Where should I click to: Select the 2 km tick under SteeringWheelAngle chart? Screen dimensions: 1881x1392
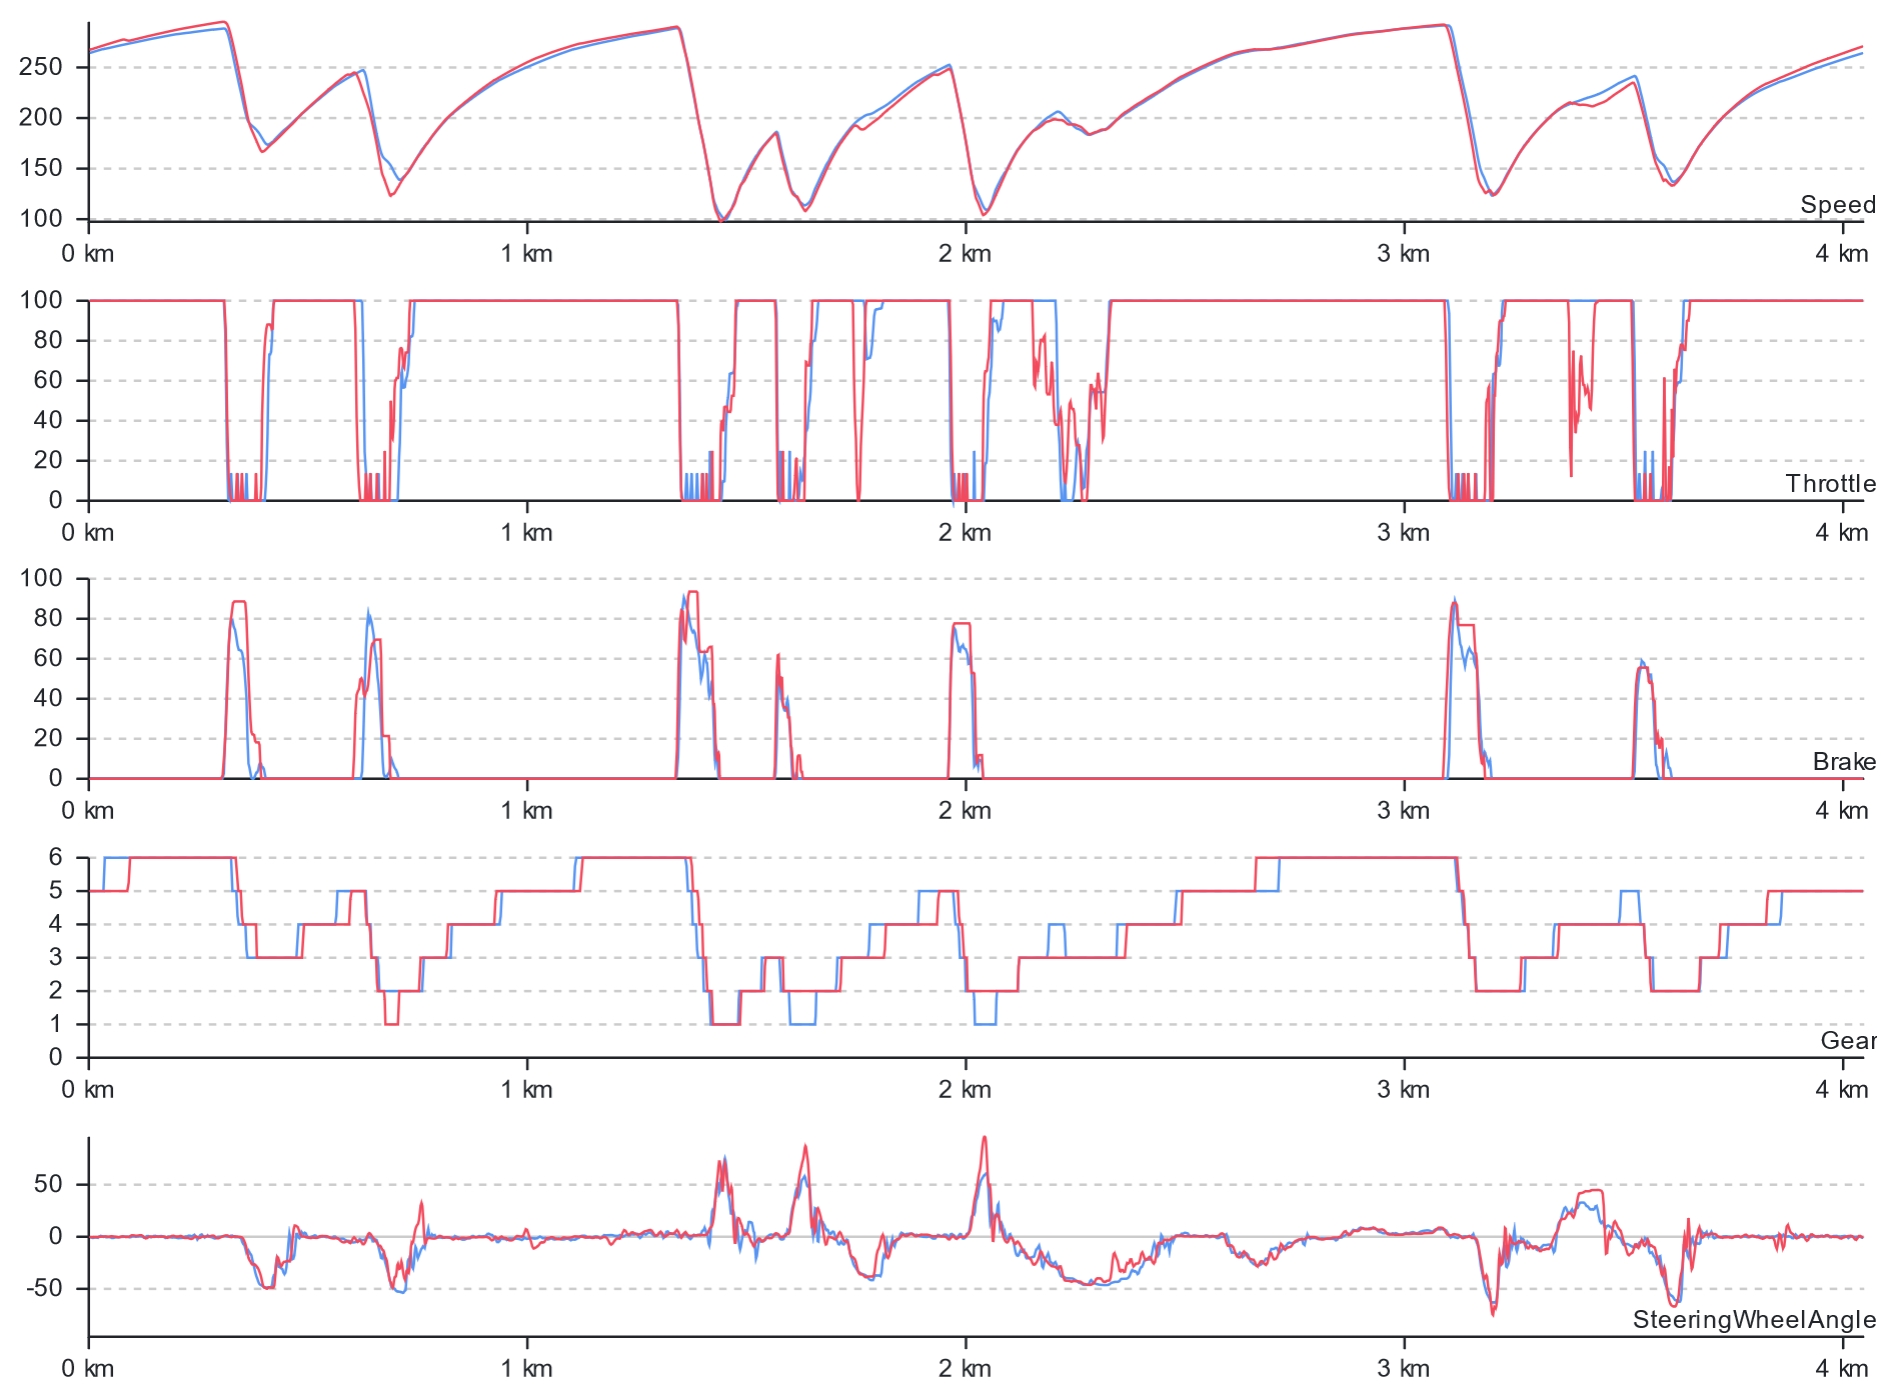pos(965,1369)
